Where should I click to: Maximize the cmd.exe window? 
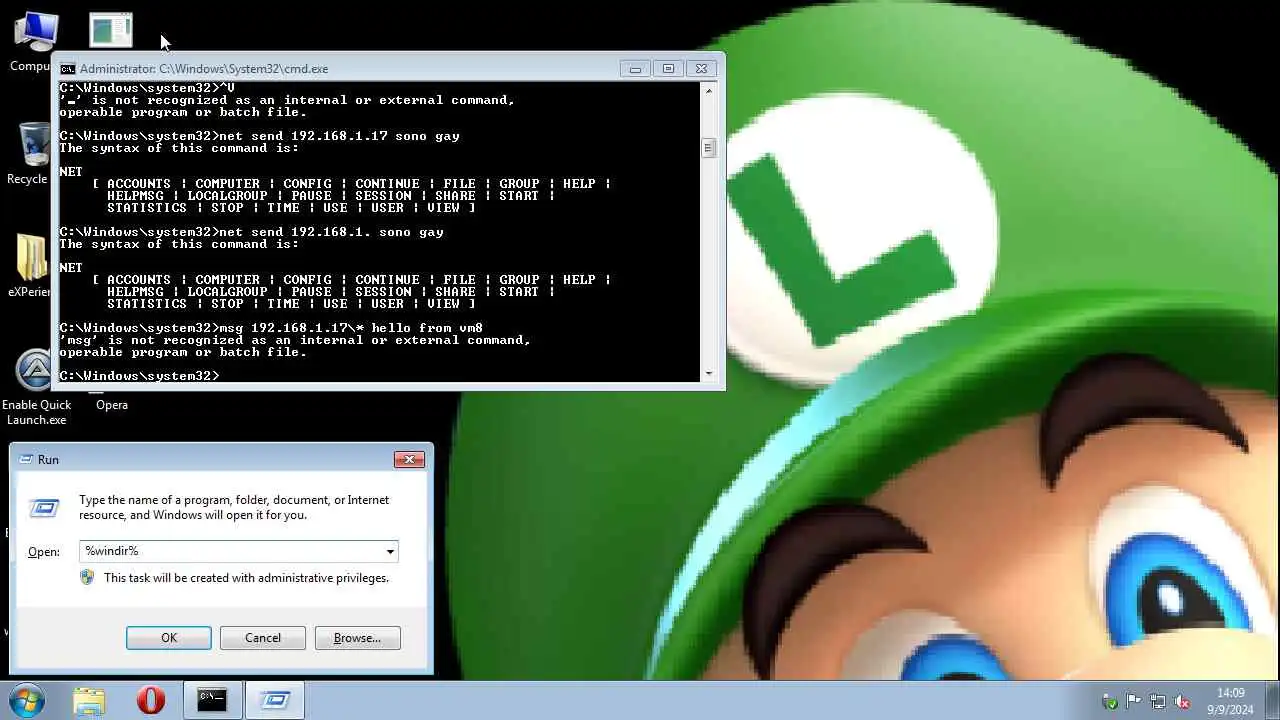coord(668,69)
